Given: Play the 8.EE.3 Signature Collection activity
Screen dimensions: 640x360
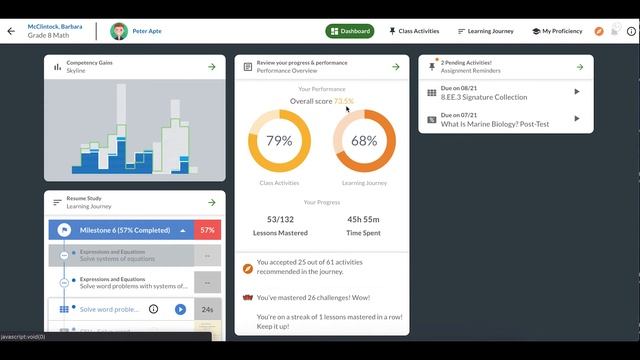Looking at the screenshot, I should (577, 92).
